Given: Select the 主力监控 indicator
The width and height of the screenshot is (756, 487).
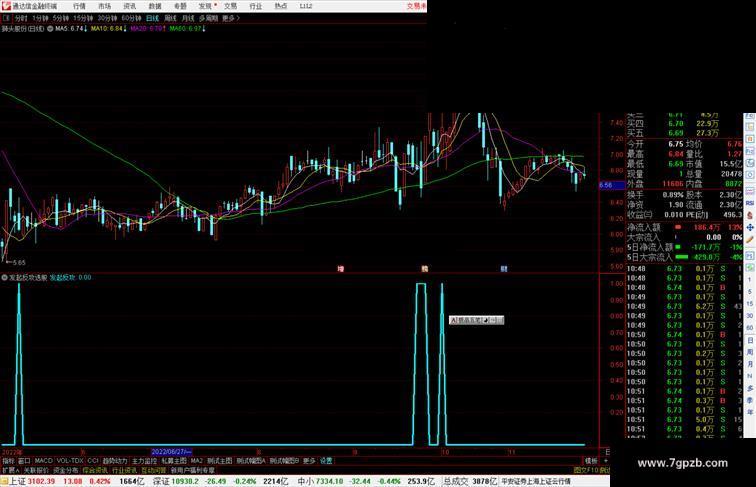Looking at the screenshot, I should pyautogui.click(x=144, y=461).
